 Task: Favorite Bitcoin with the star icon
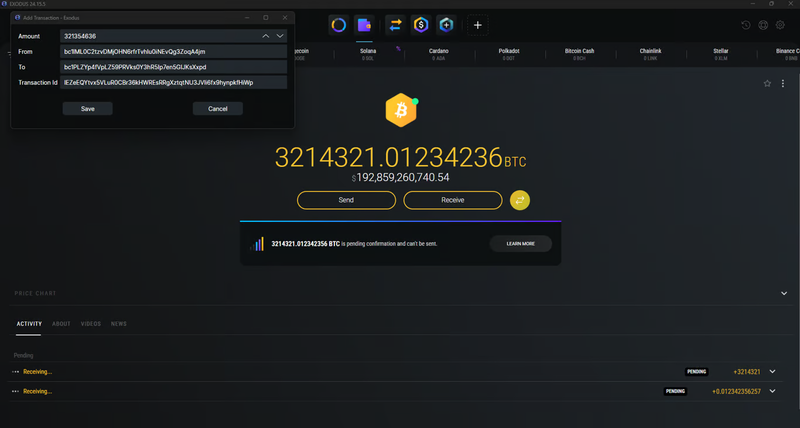click(x=767, y=83)
